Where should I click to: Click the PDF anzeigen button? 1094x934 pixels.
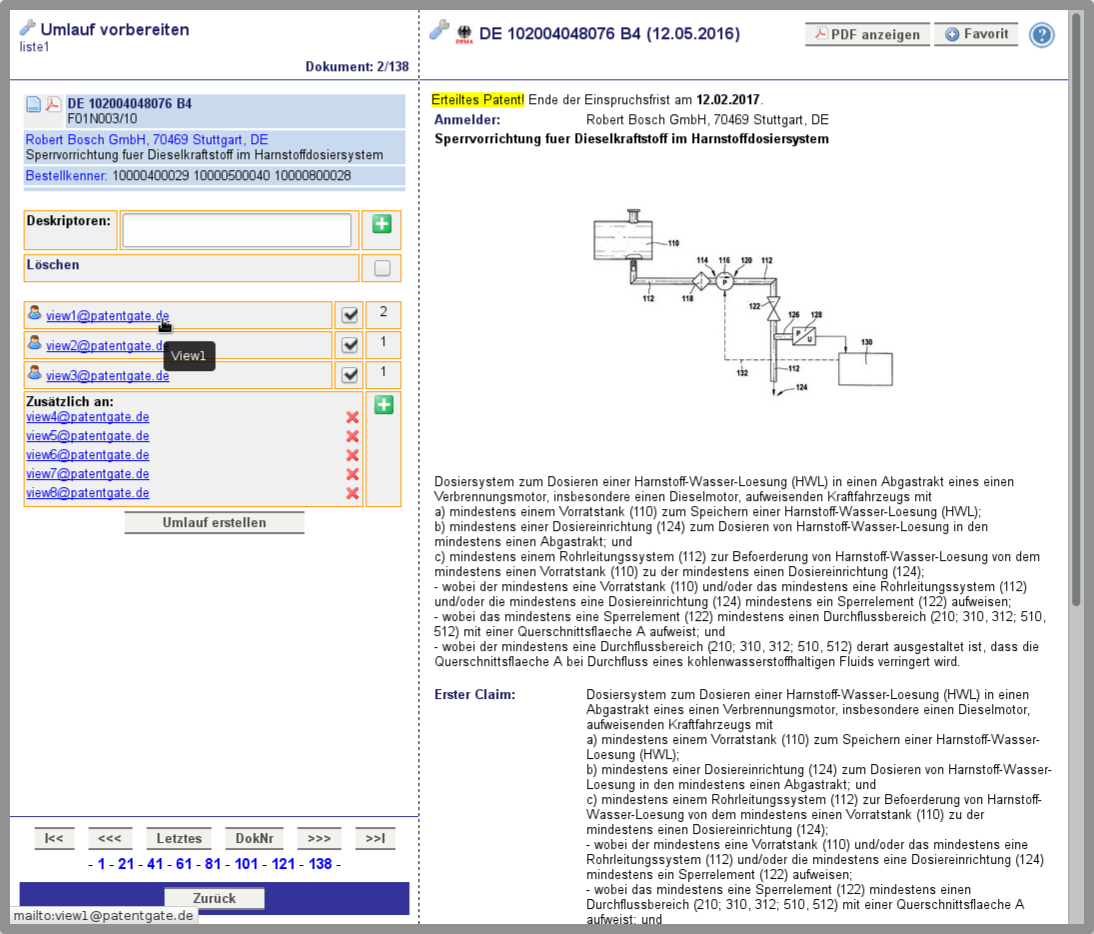click(x=867, y=34)
